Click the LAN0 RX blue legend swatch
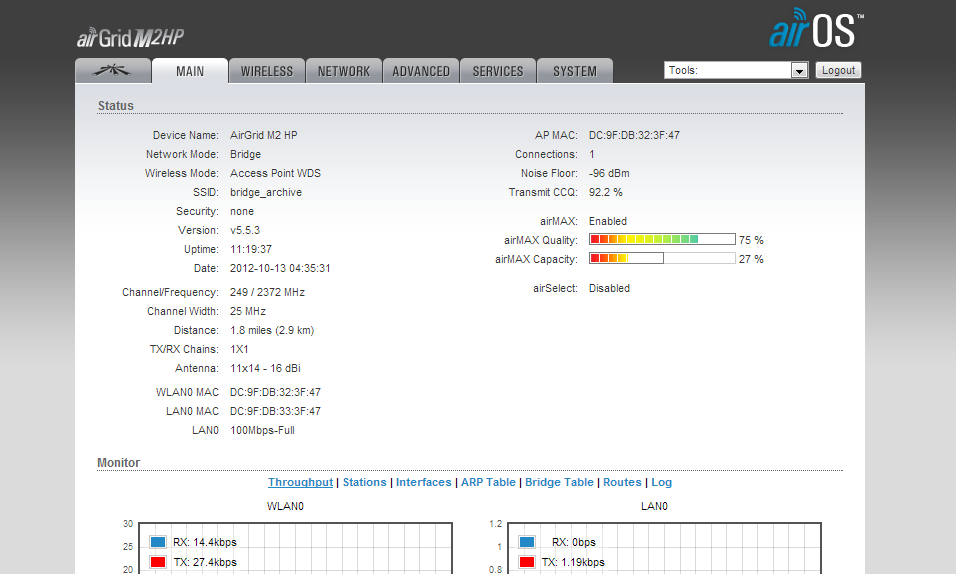 pyautogui.click(x=527, y=542)
